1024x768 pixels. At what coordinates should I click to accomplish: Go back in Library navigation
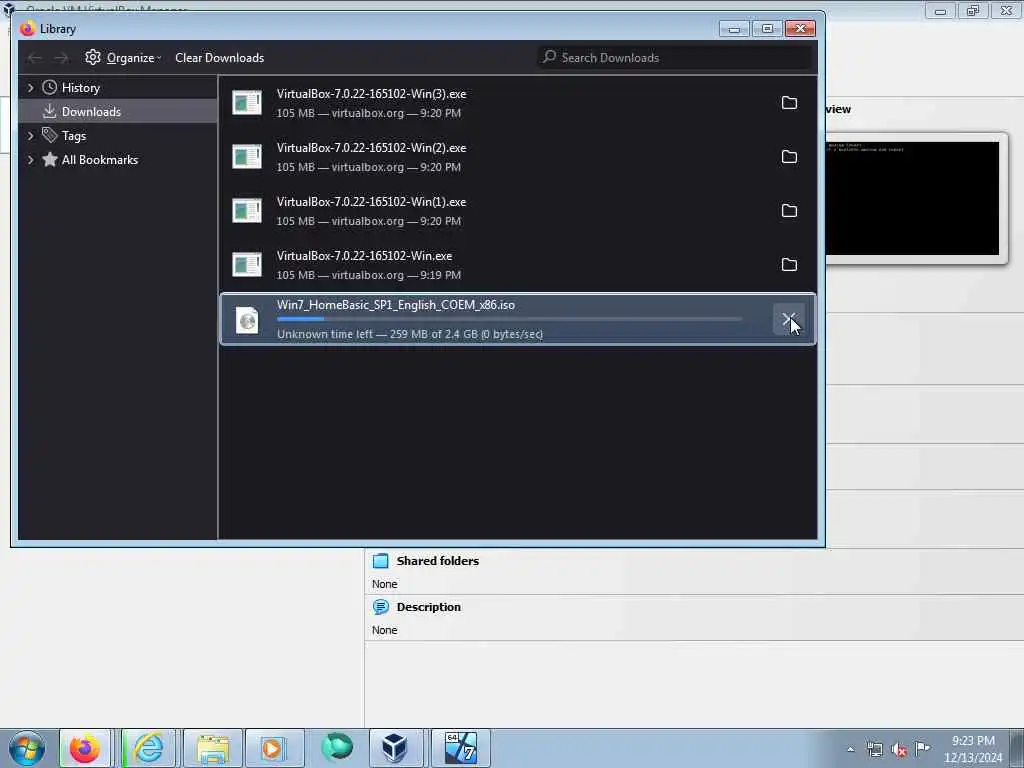click(x=35, y=58)
